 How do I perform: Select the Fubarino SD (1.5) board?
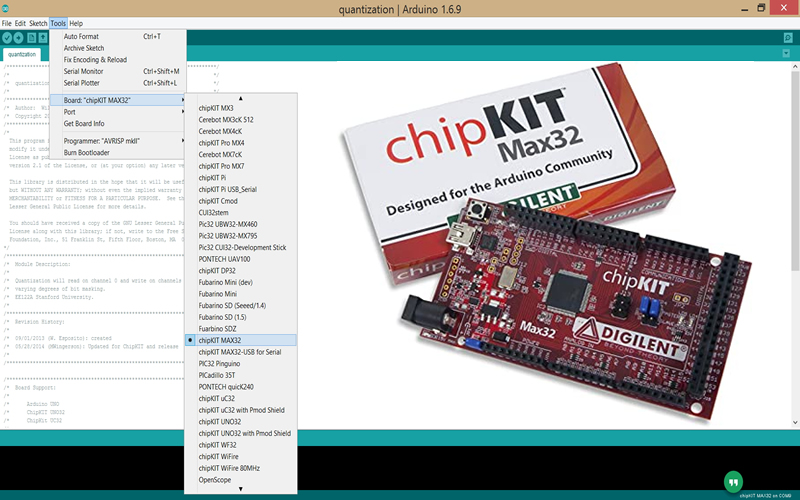(x=240, y=317)
